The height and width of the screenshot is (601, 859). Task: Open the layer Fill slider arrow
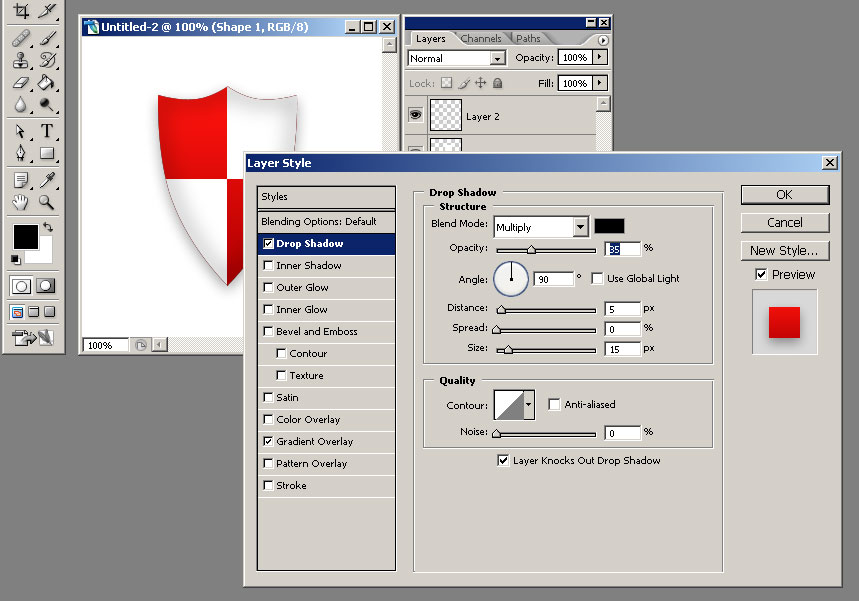pos(600,83)
